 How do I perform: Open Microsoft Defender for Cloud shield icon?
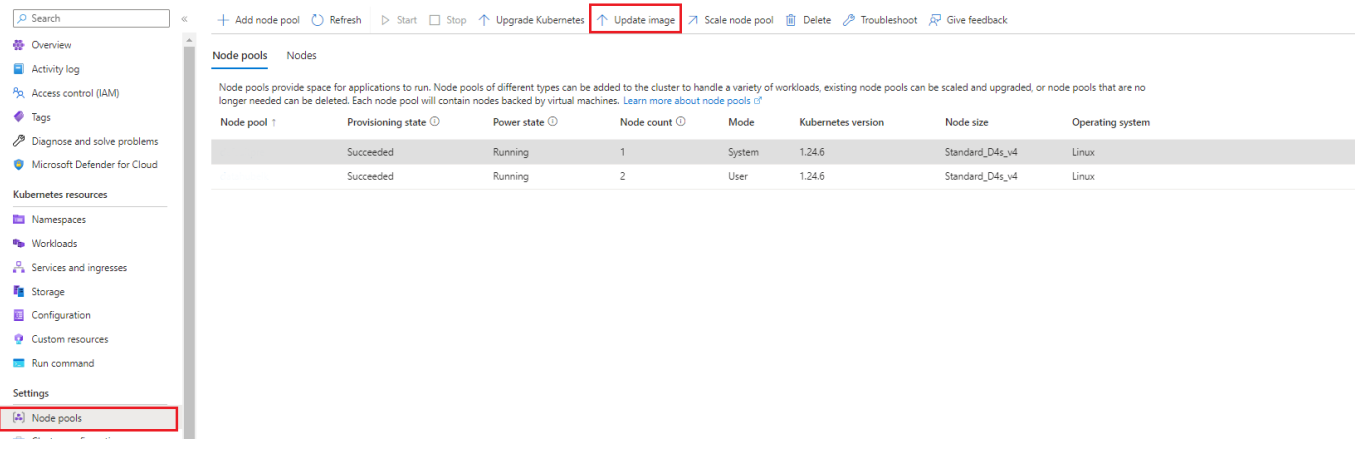tap(19, 165)
